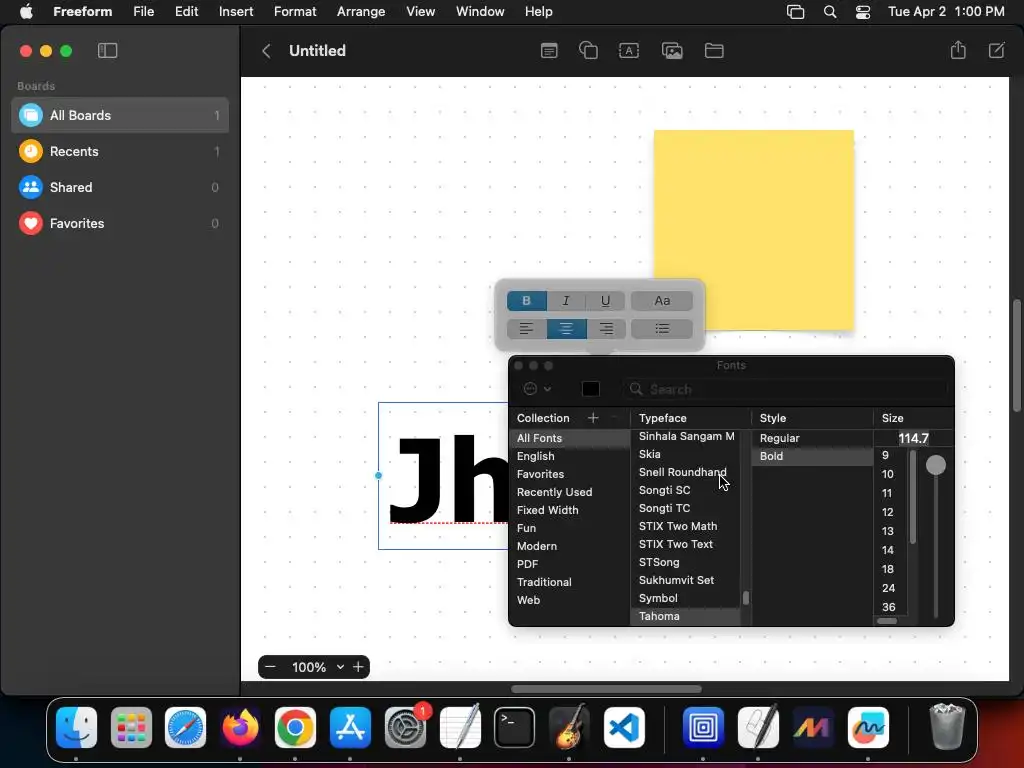
Task: Zoom in with the plus button
Action: (x=358, y=667)
